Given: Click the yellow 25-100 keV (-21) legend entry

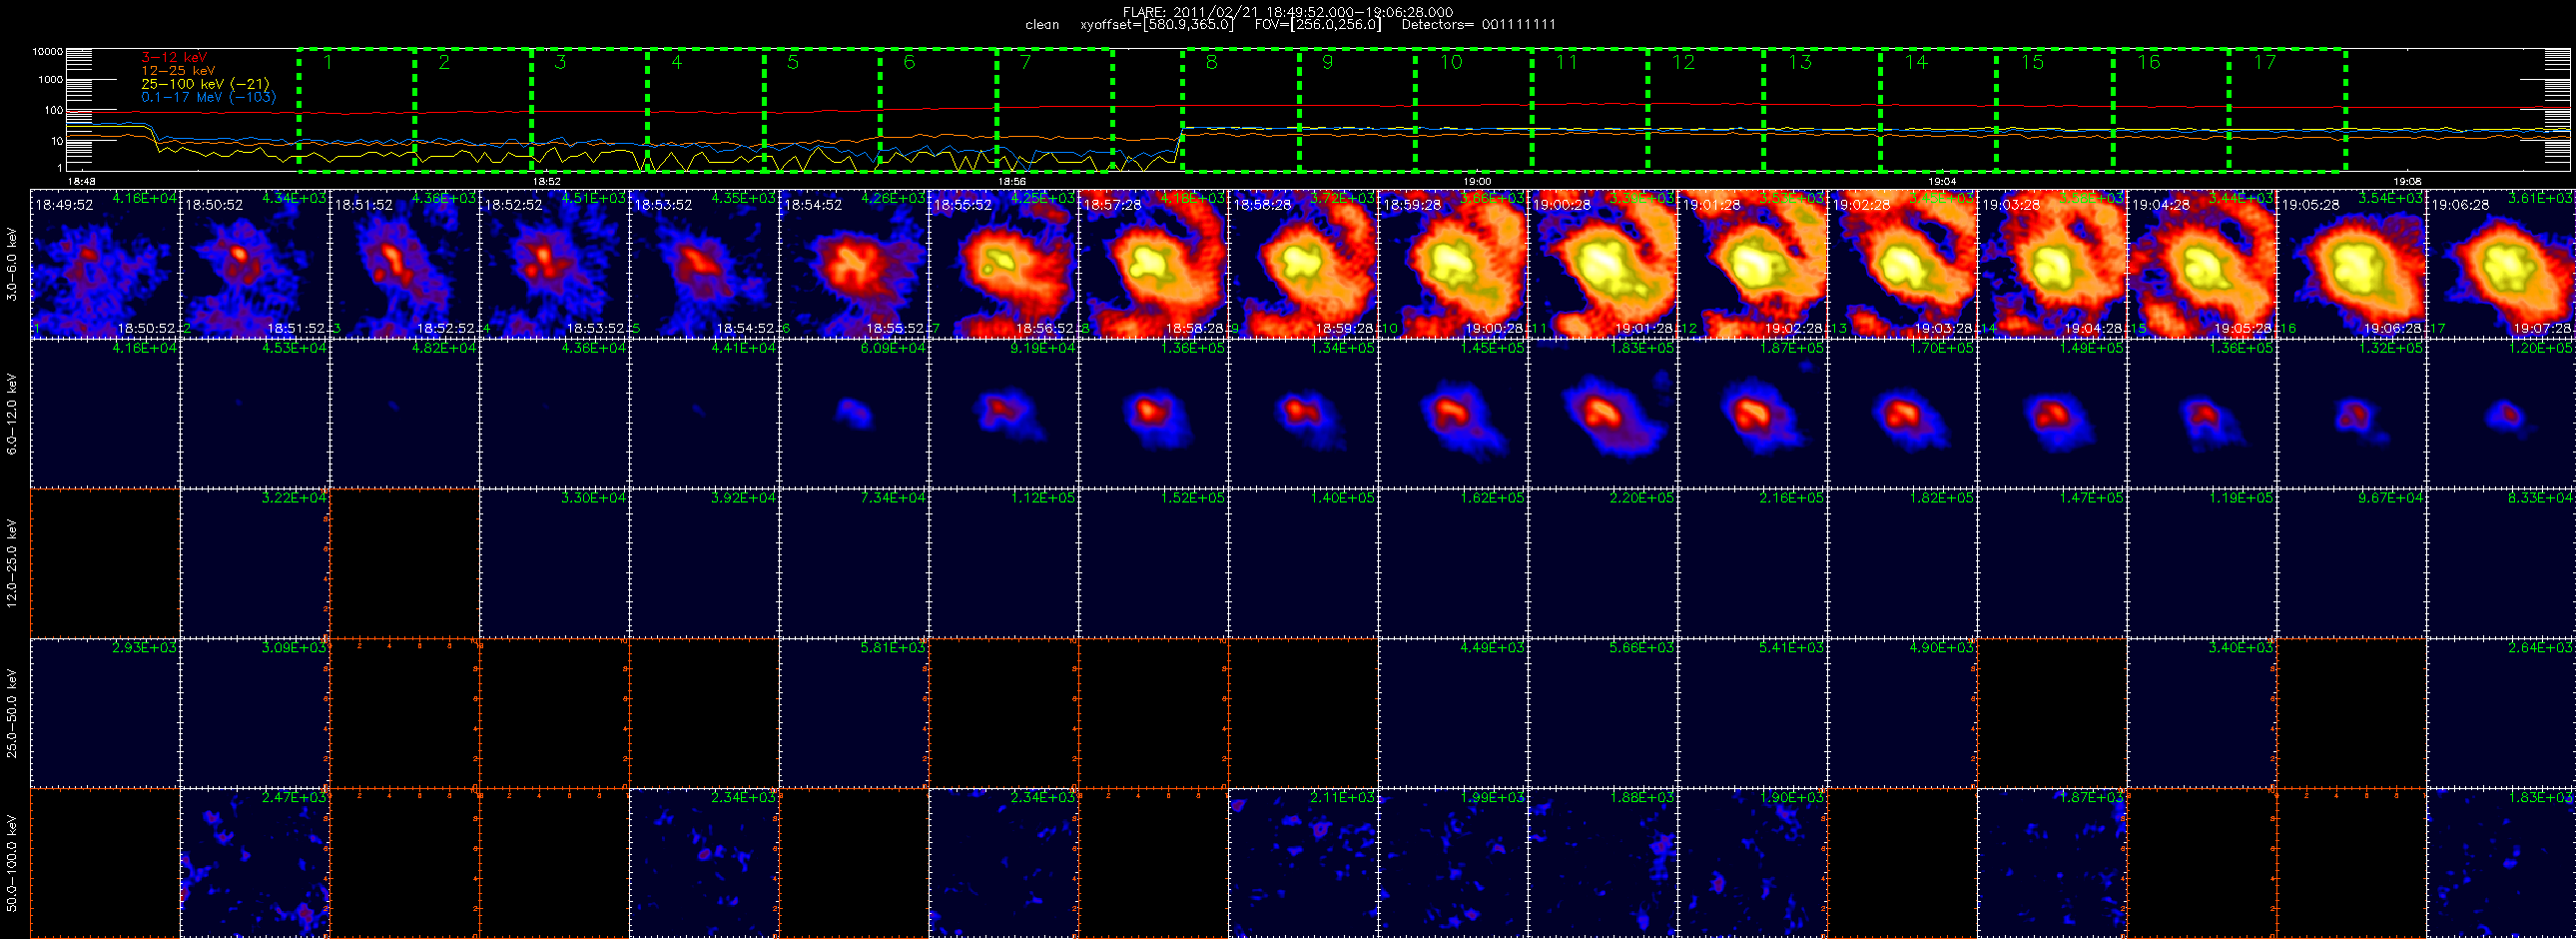Looking at the screenshot, I should coord(205,84).
